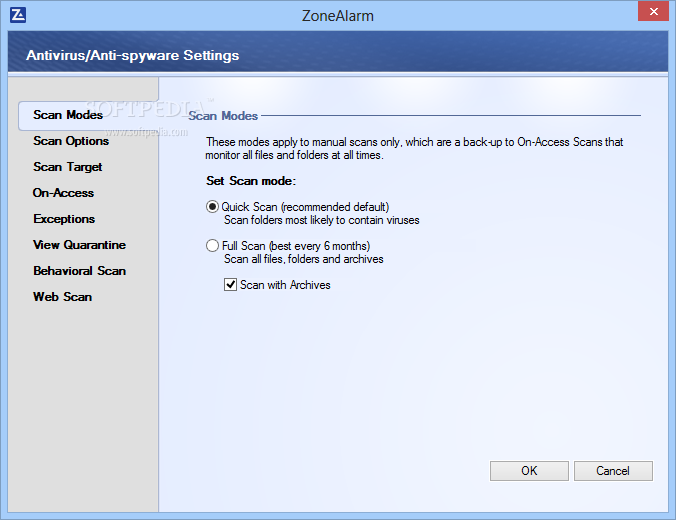Open the Exceptions section
Image resolution: width=676 pixels, height=520 pixels.
(x=64, y=219)
